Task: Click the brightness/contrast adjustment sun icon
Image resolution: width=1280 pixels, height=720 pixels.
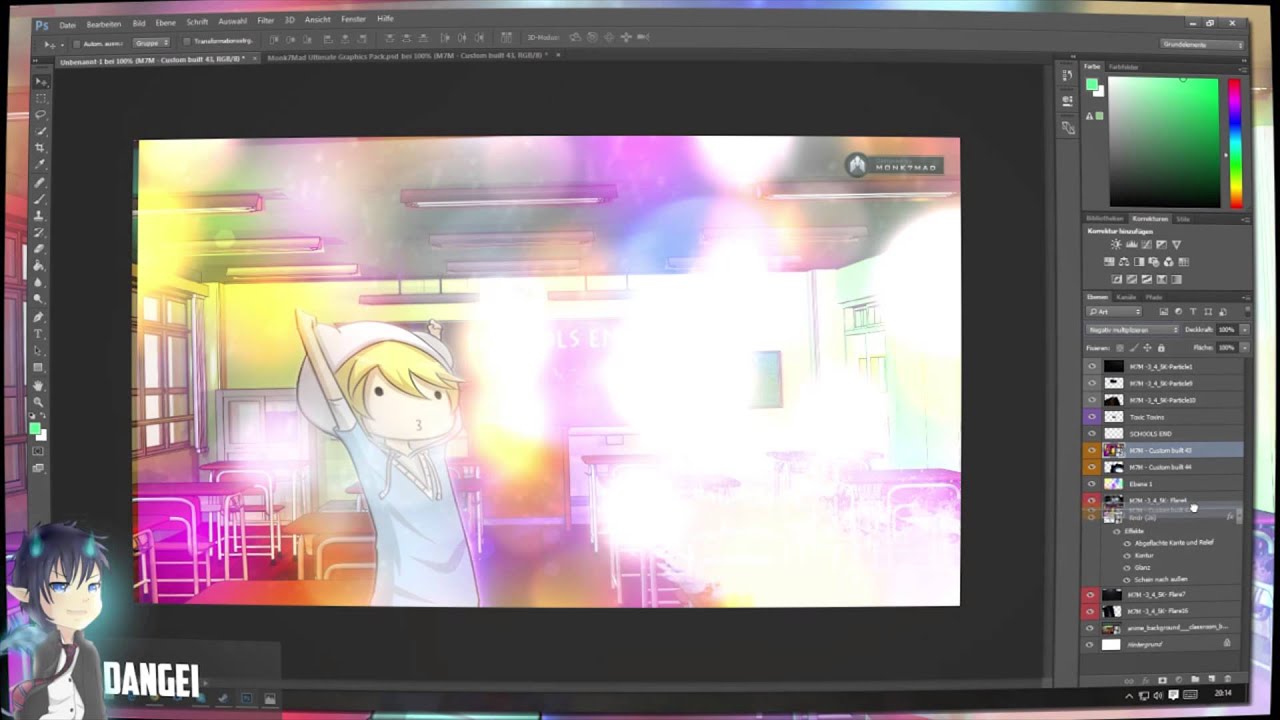Action: pos(1116,244)
